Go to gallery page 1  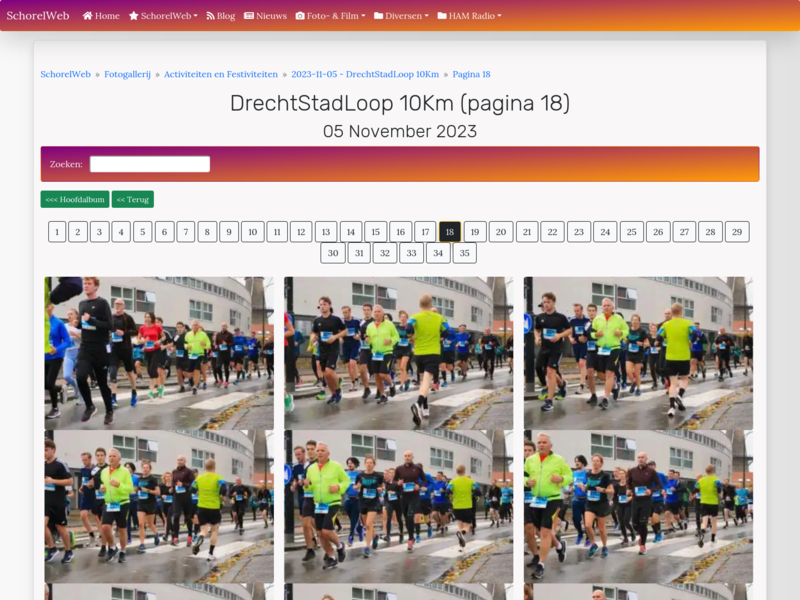pos(57,232)
